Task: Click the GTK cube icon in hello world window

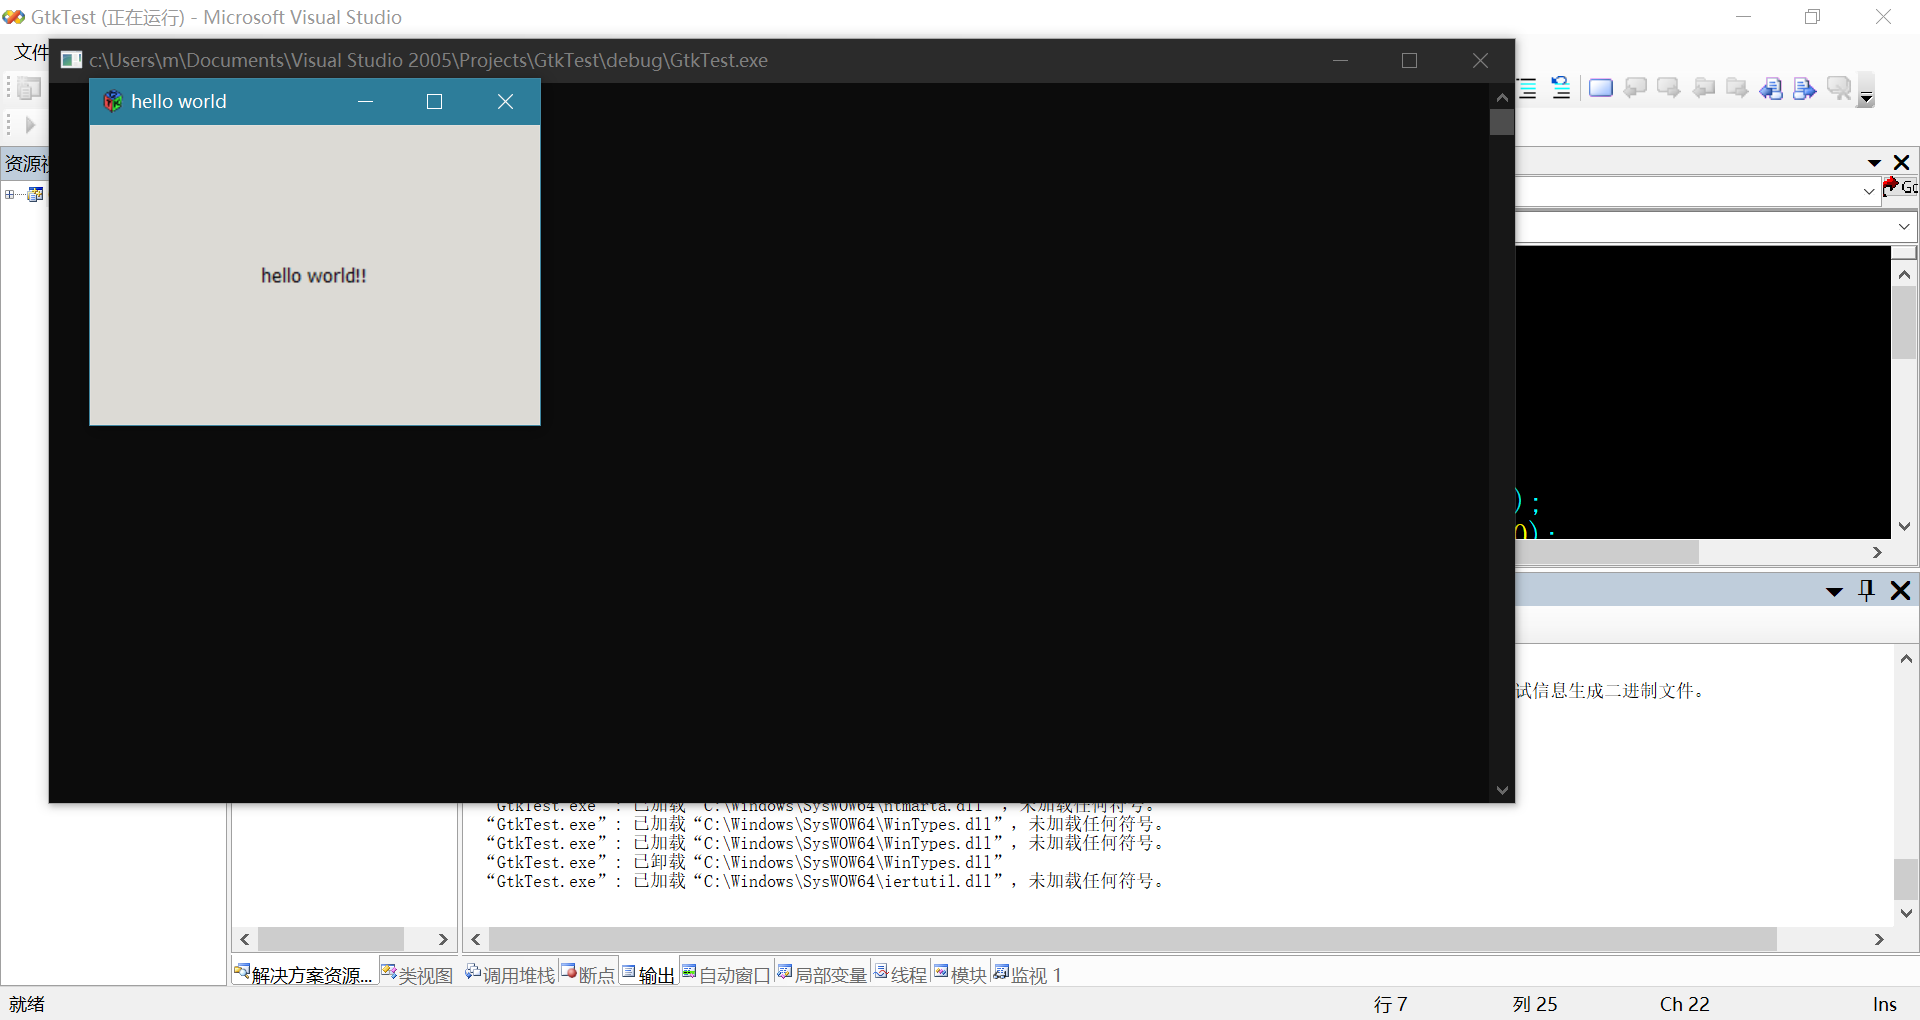Action: (113, 101)
